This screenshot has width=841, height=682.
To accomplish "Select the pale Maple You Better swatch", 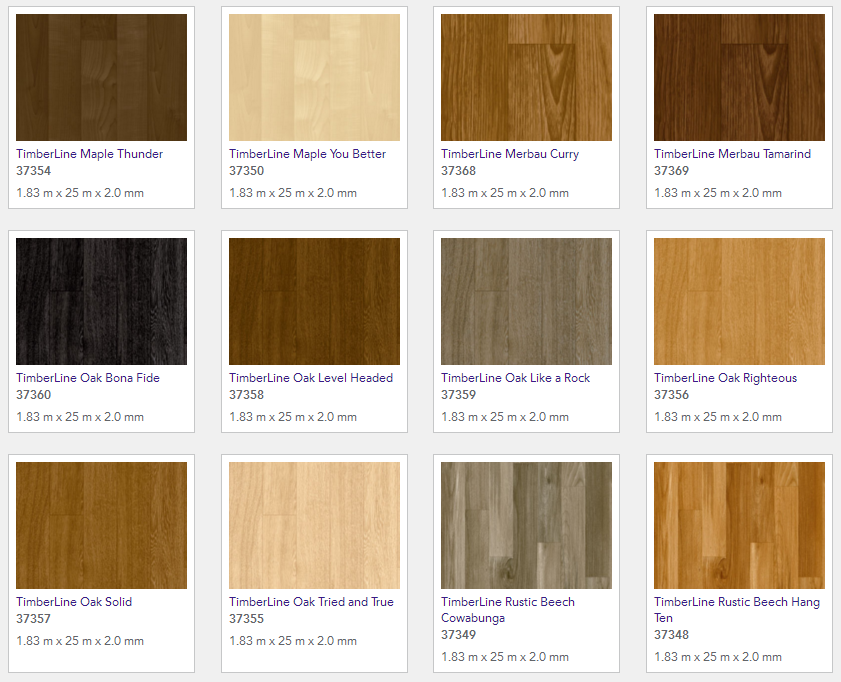I will click(314, 77).
